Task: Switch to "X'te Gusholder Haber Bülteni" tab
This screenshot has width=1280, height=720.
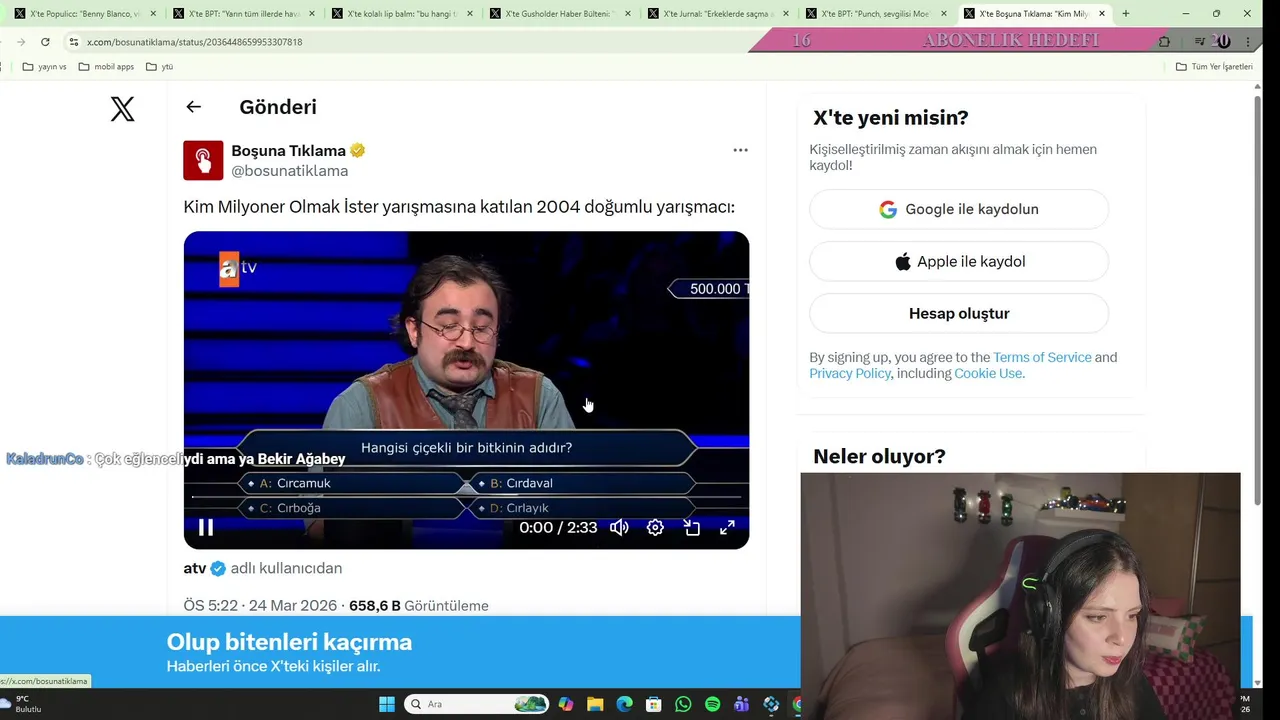Action: (561, 14)
